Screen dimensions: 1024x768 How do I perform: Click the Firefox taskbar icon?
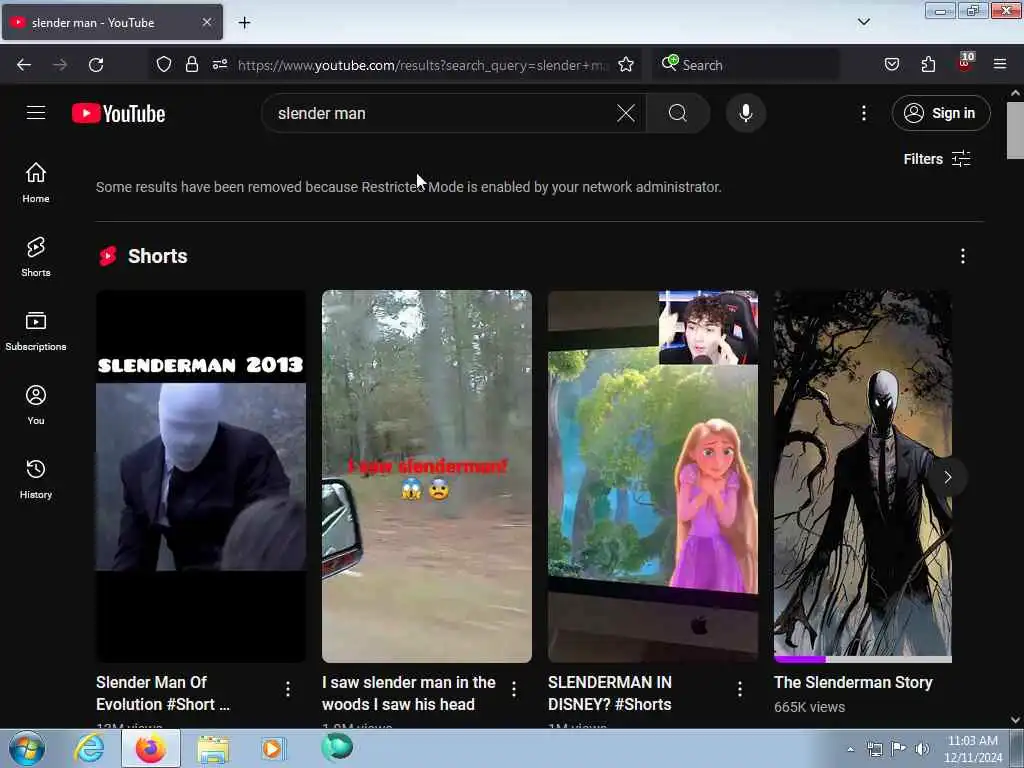tap(151, 748)
